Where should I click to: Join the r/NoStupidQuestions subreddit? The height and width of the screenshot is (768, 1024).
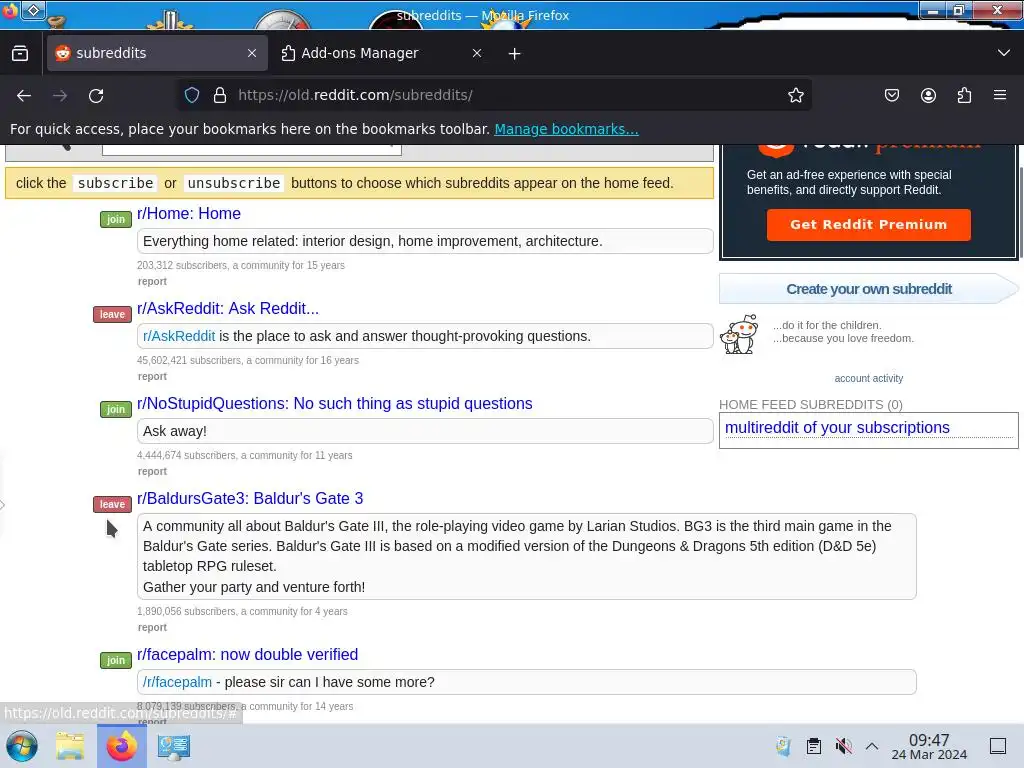click(x=116, y=409)
